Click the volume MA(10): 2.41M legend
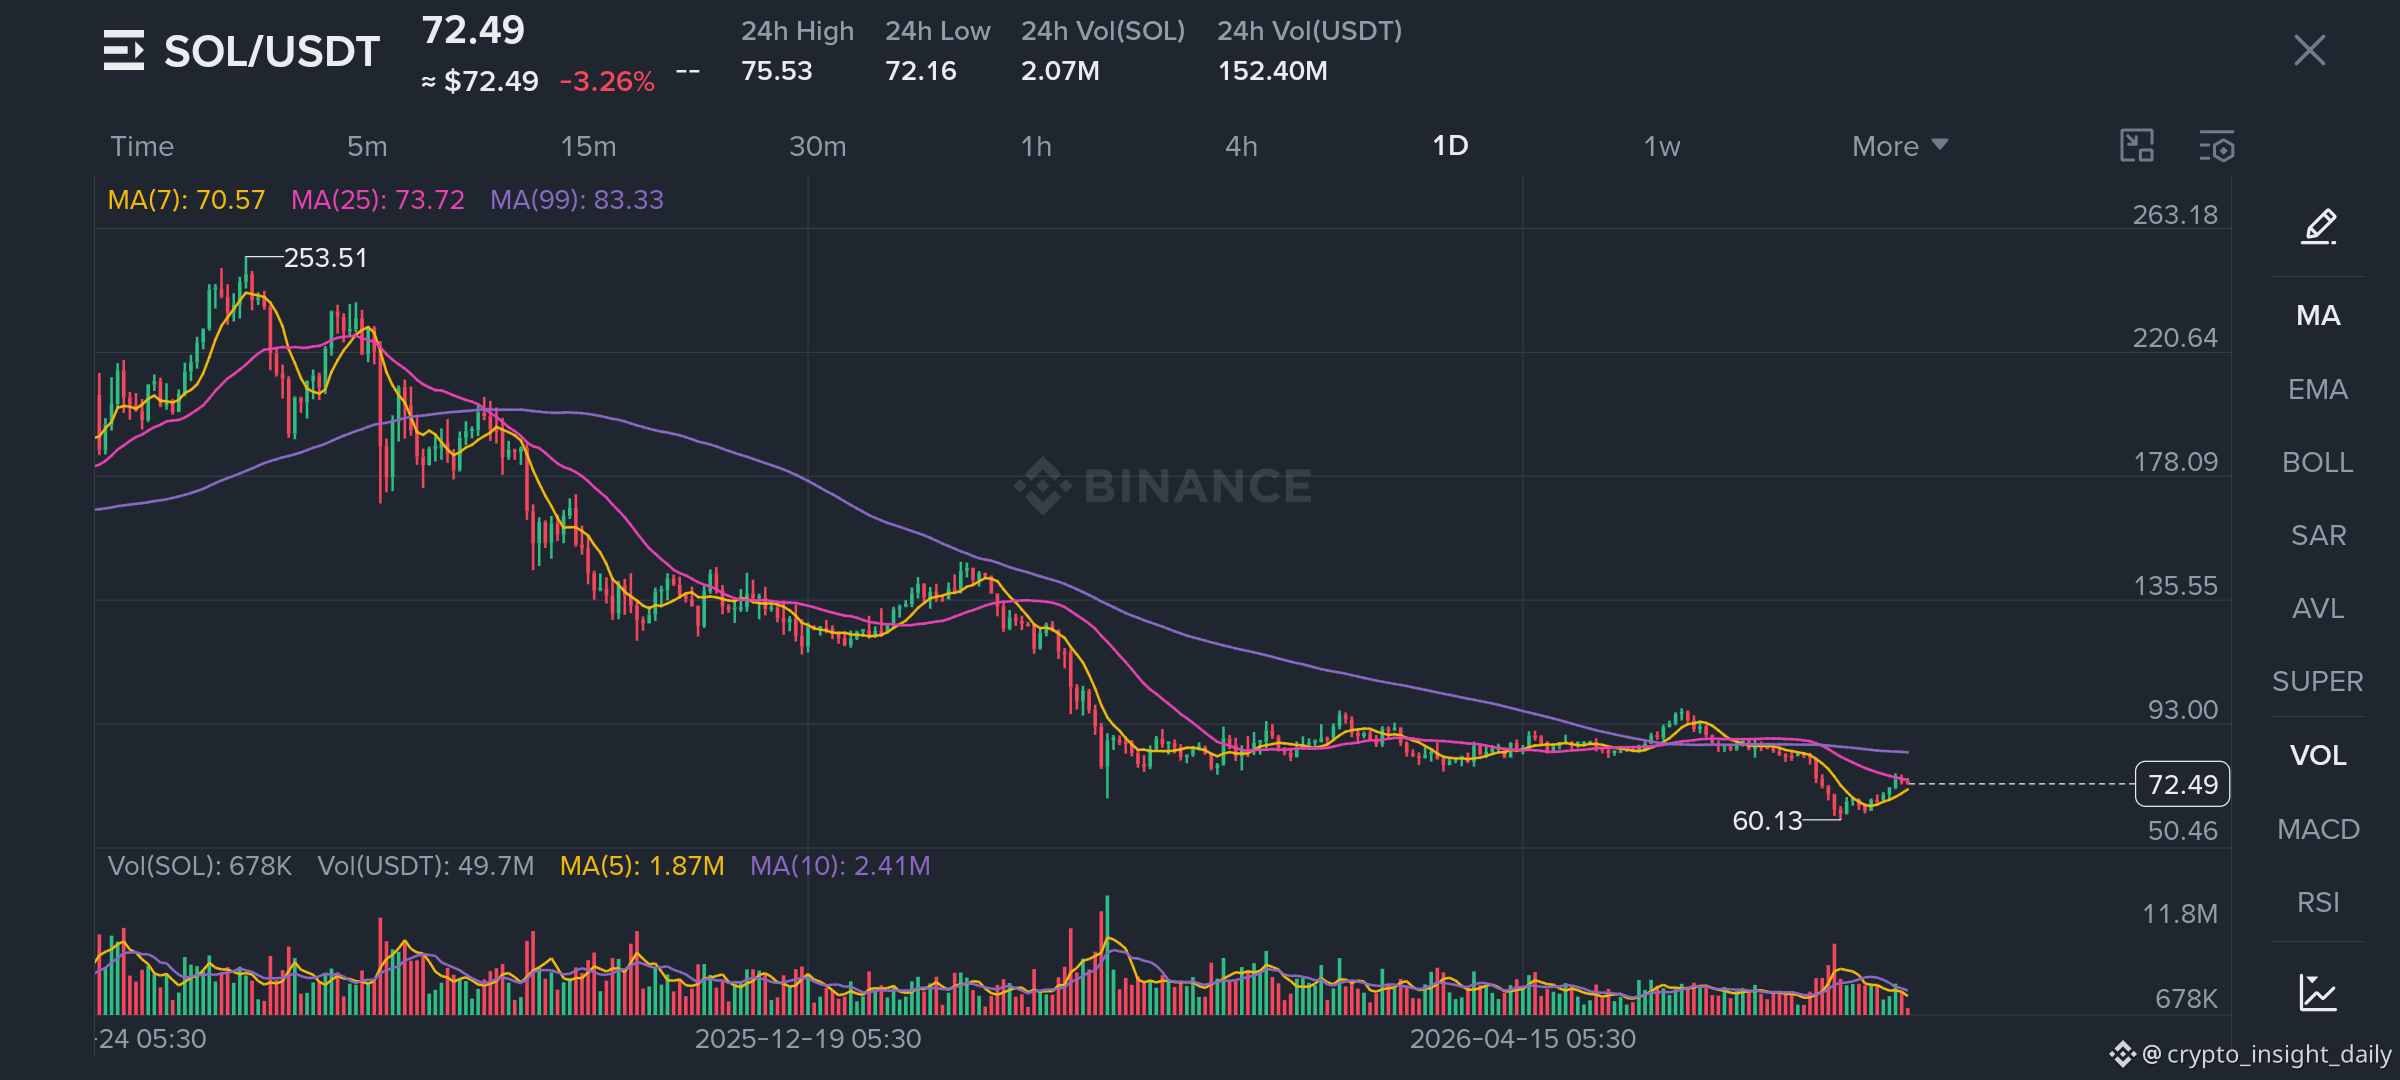The height and width of the screenshot is (1080, 2400). point(840,866)
